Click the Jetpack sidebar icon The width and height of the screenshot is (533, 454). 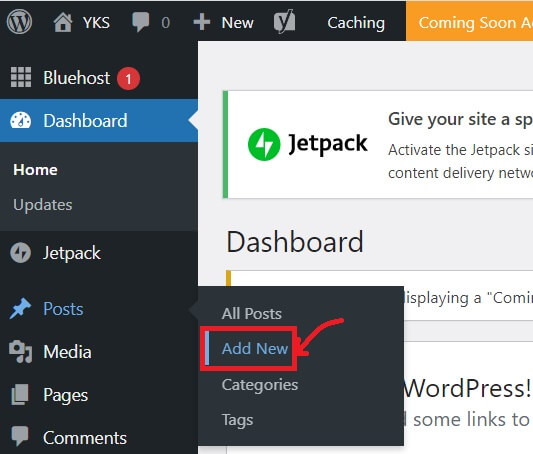pos(20,252)
